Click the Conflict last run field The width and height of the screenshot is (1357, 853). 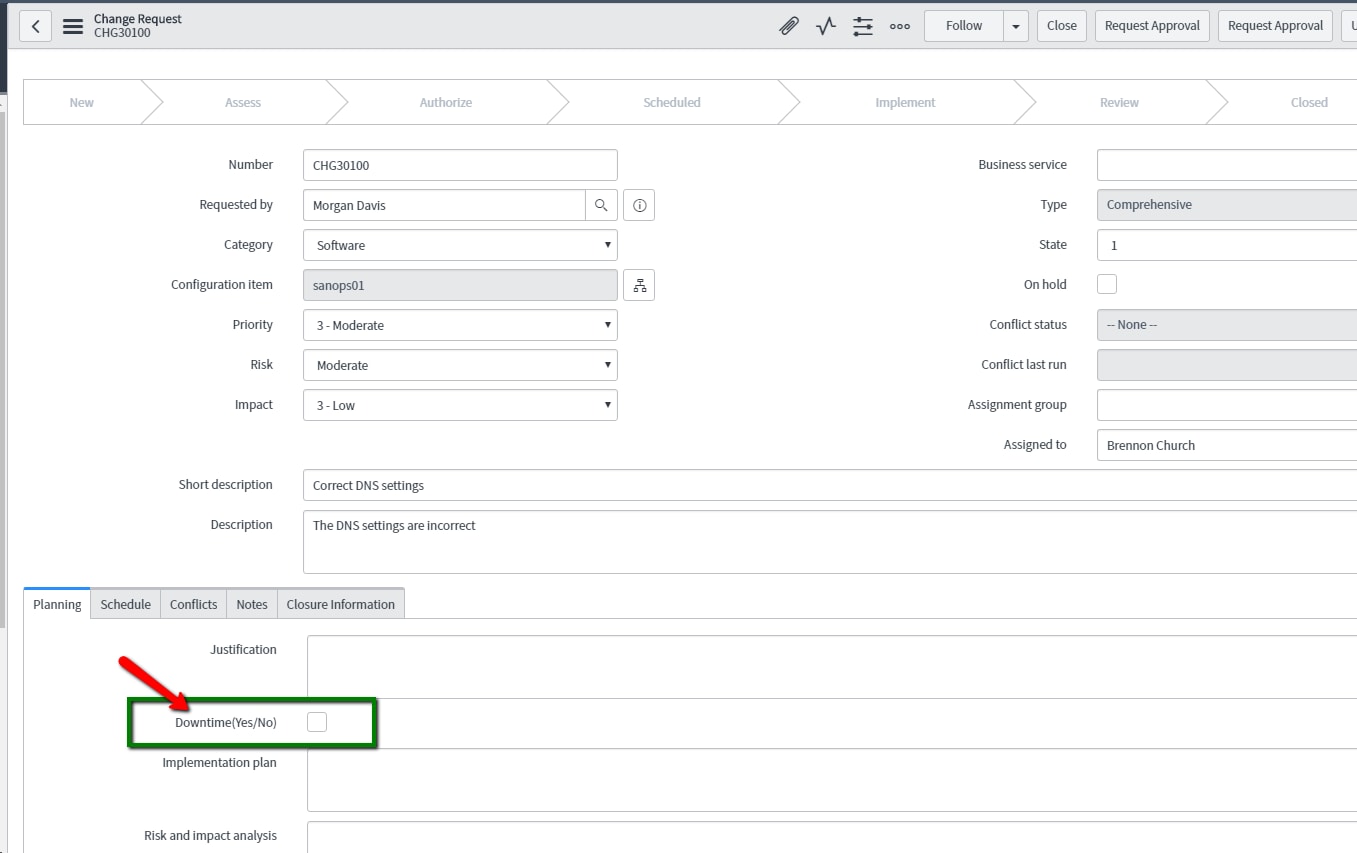[1227, 365]
